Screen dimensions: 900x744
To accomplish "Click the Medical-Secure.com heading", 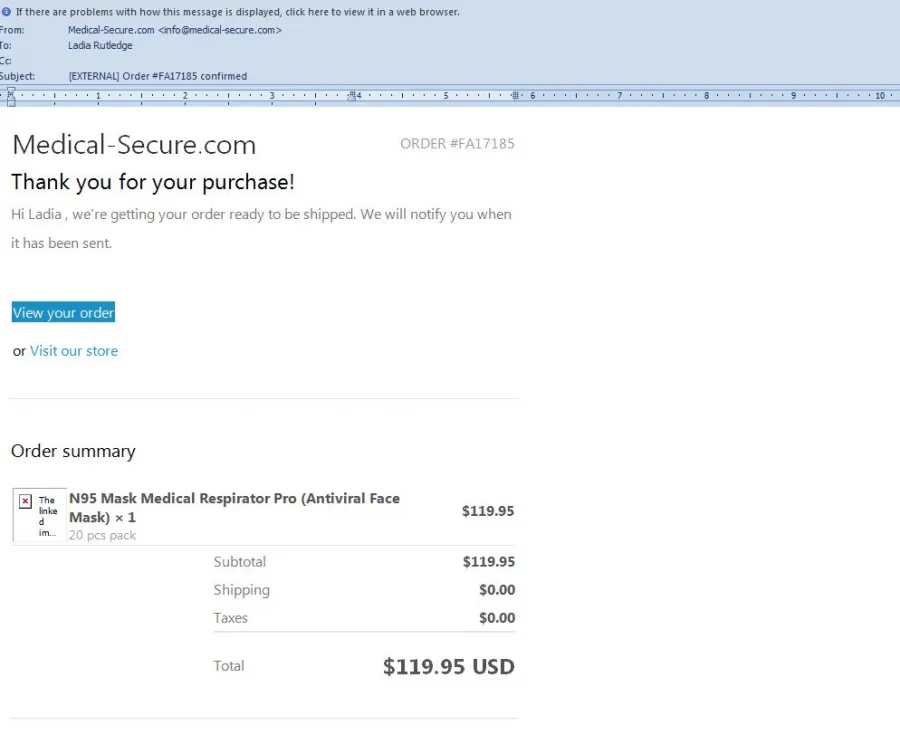I will pyautogui.click(x=134, y=144).
